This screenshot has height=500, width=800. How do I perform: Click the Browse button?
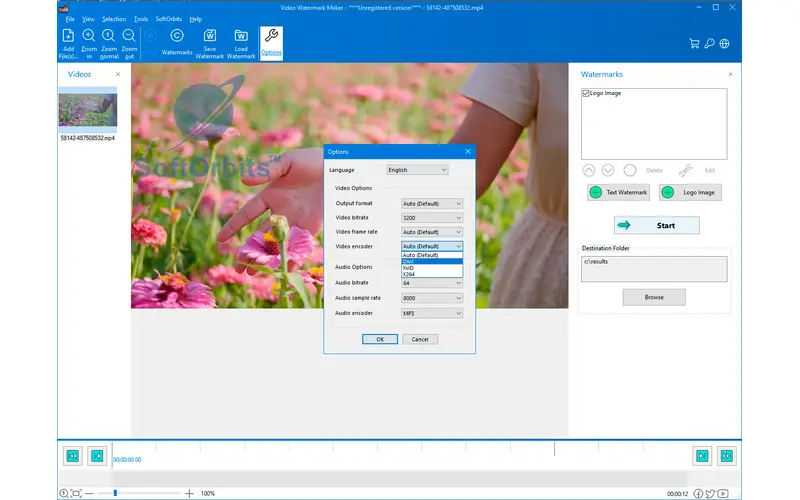[x=654, y=297]
